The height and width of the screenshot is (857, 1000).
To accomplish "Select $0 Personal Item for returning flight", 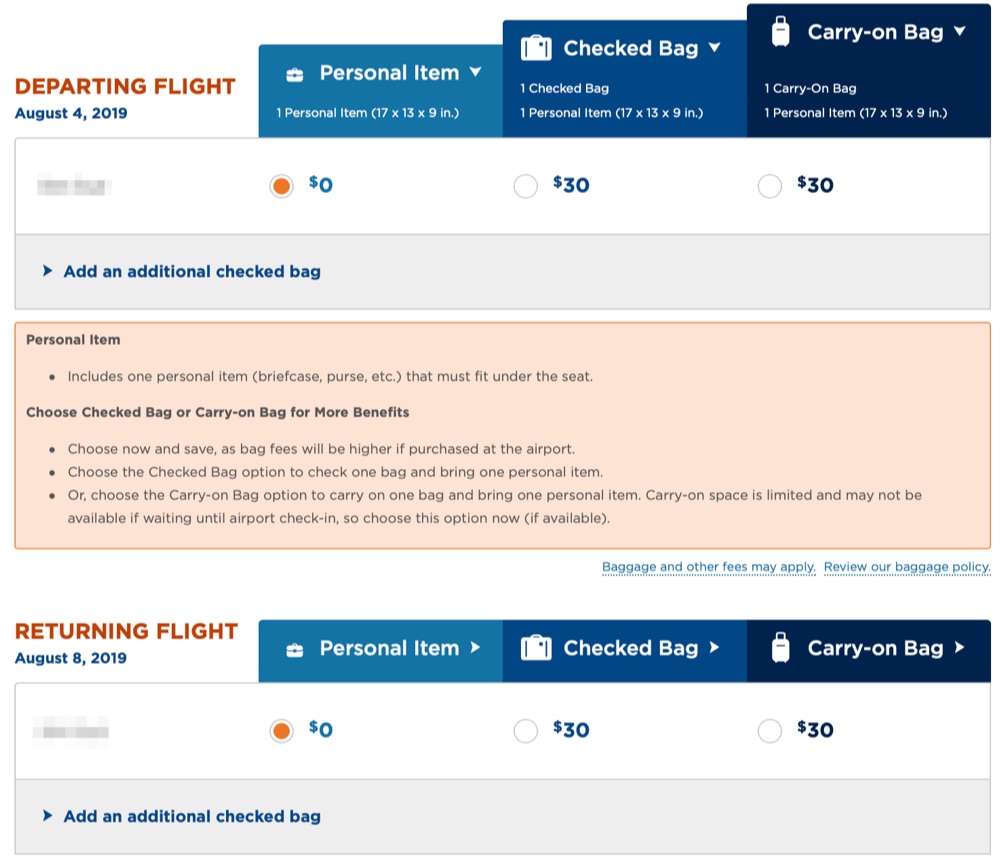I will [x=282, y=731].
